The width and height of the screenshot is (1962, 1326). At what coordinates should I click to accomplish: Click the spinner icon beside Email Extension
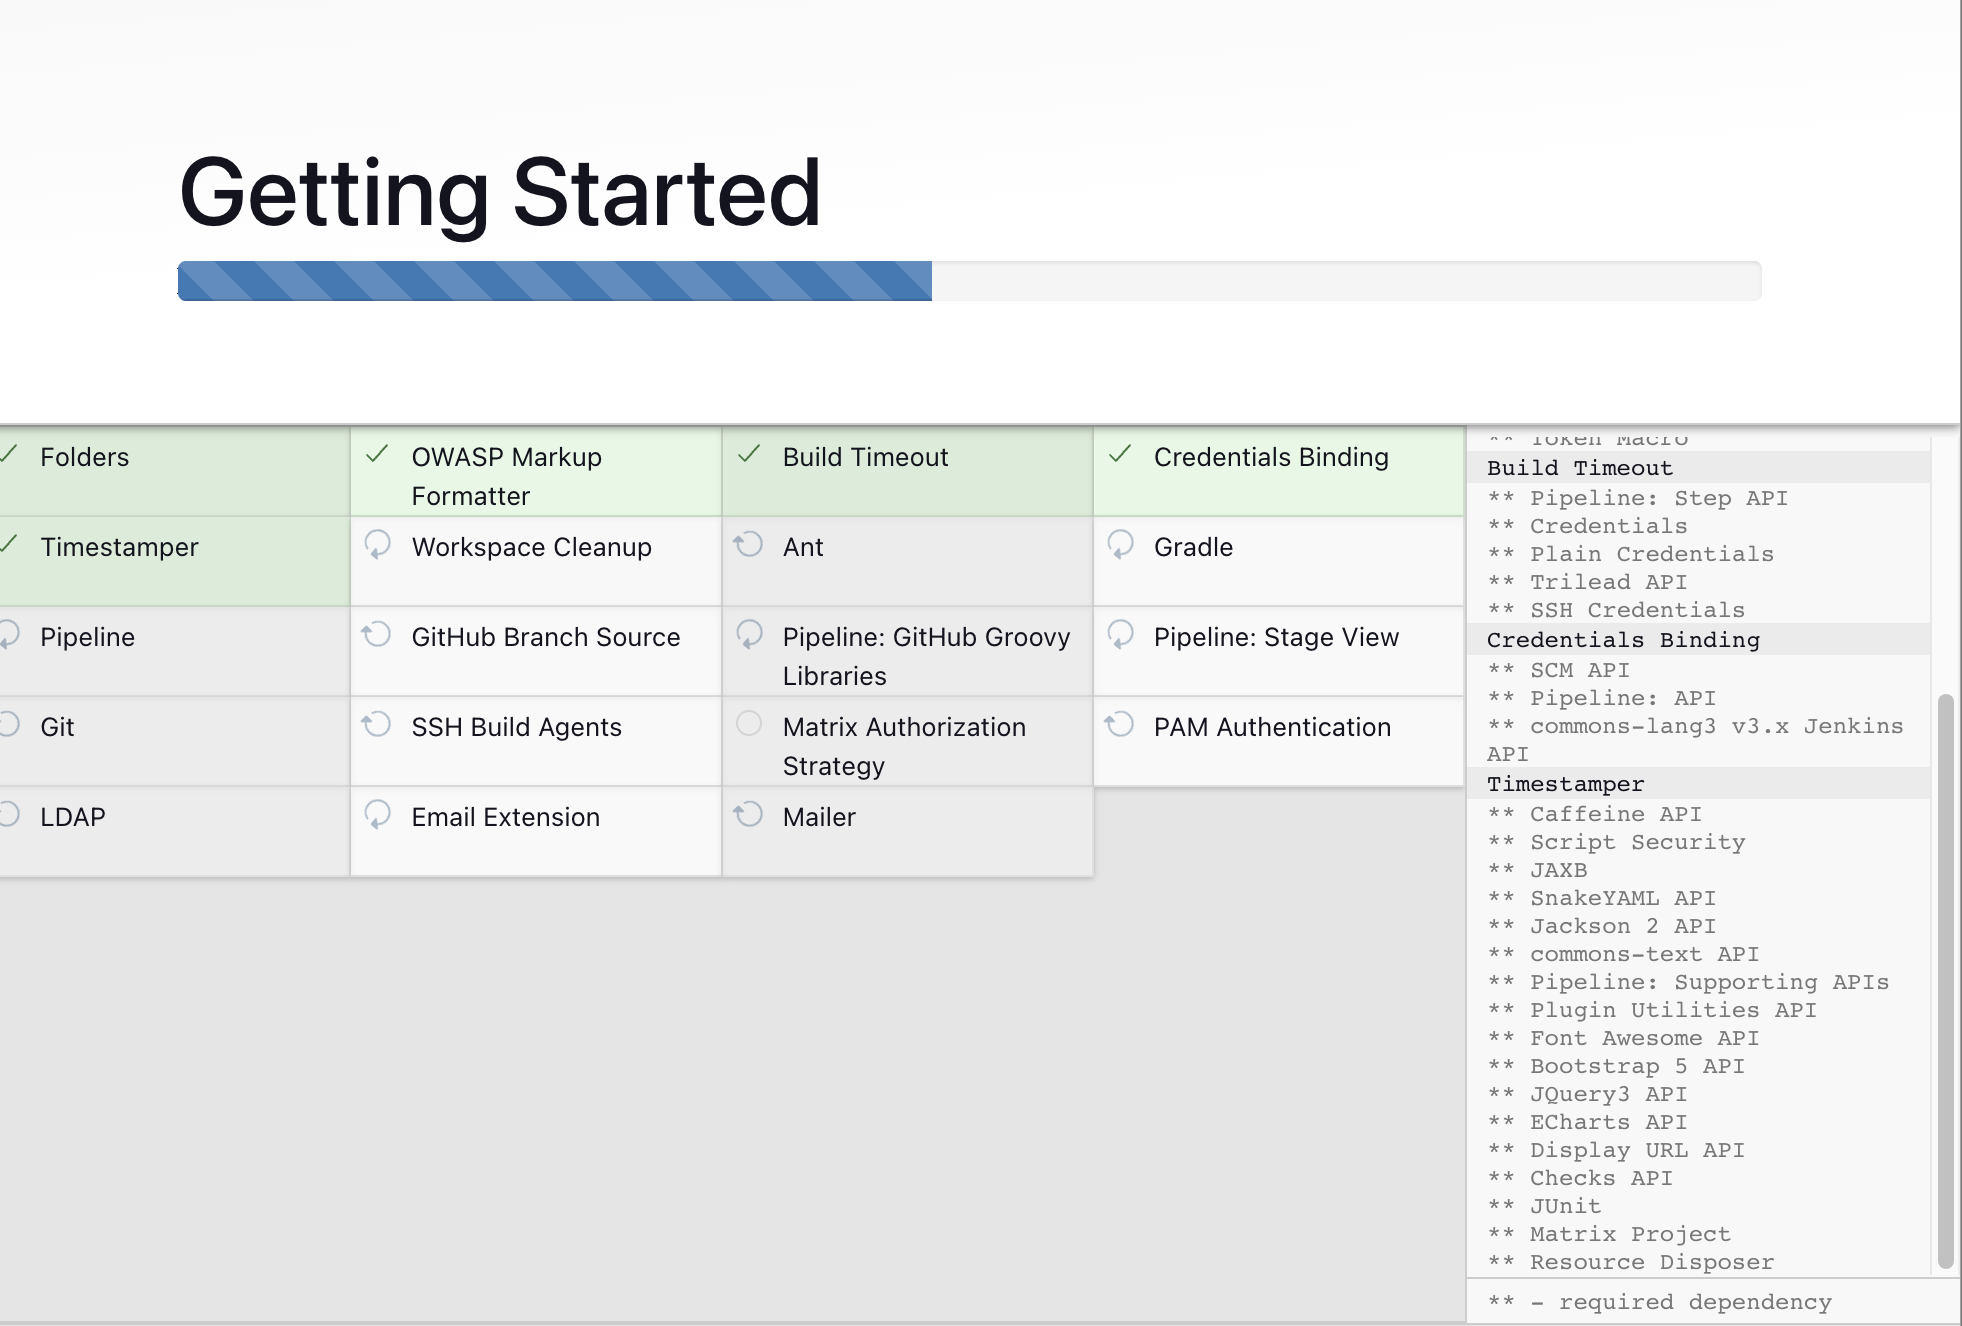click(377, 814)
